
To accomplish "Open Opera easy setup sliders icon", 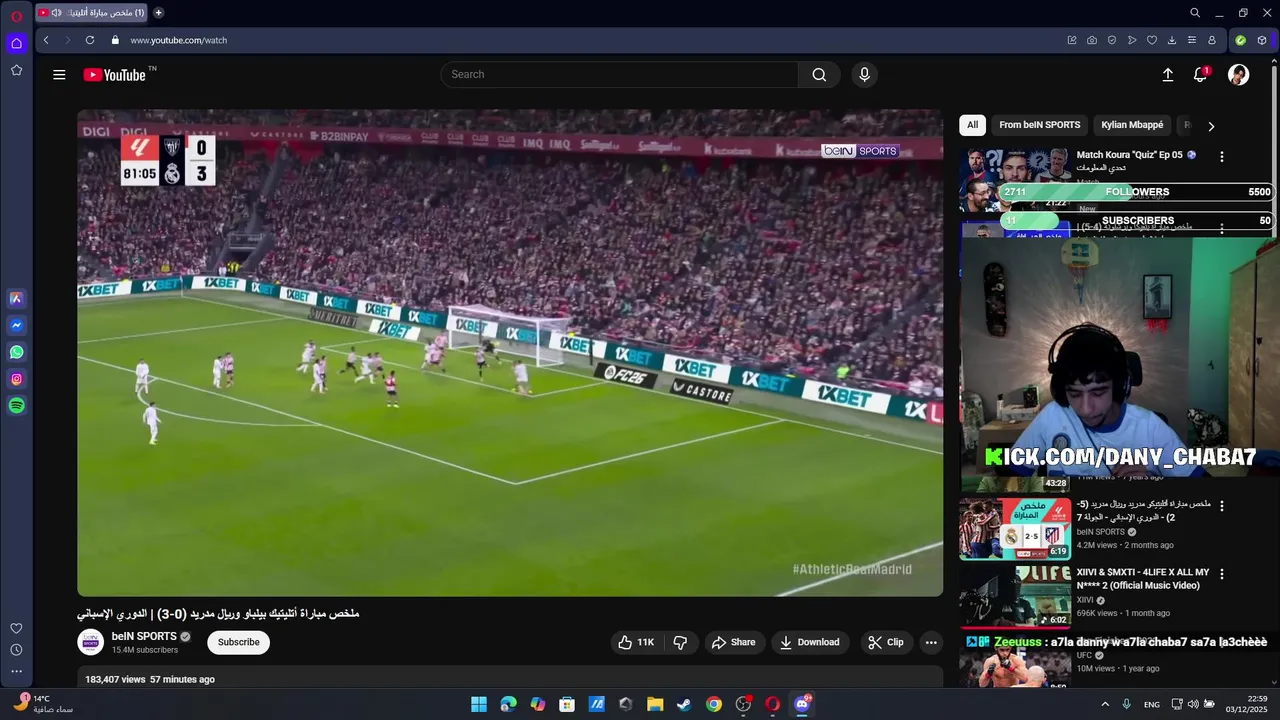I will click(1192, 40).
